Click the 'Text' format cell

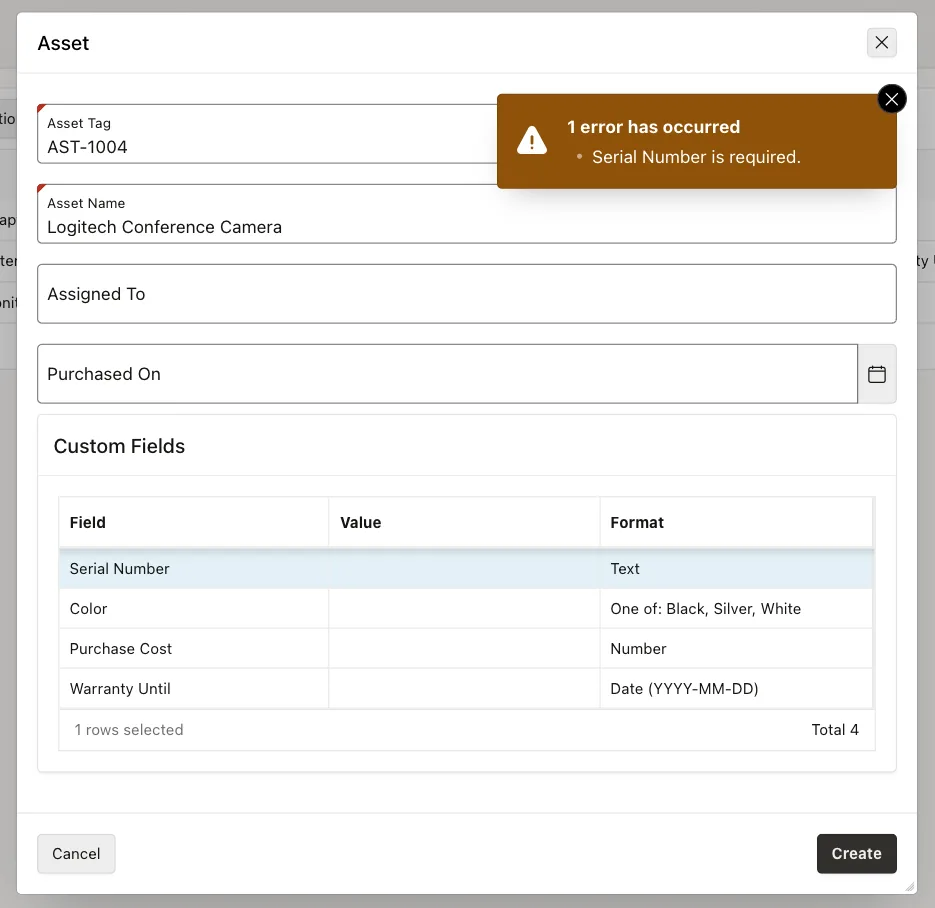coord(736,569)
